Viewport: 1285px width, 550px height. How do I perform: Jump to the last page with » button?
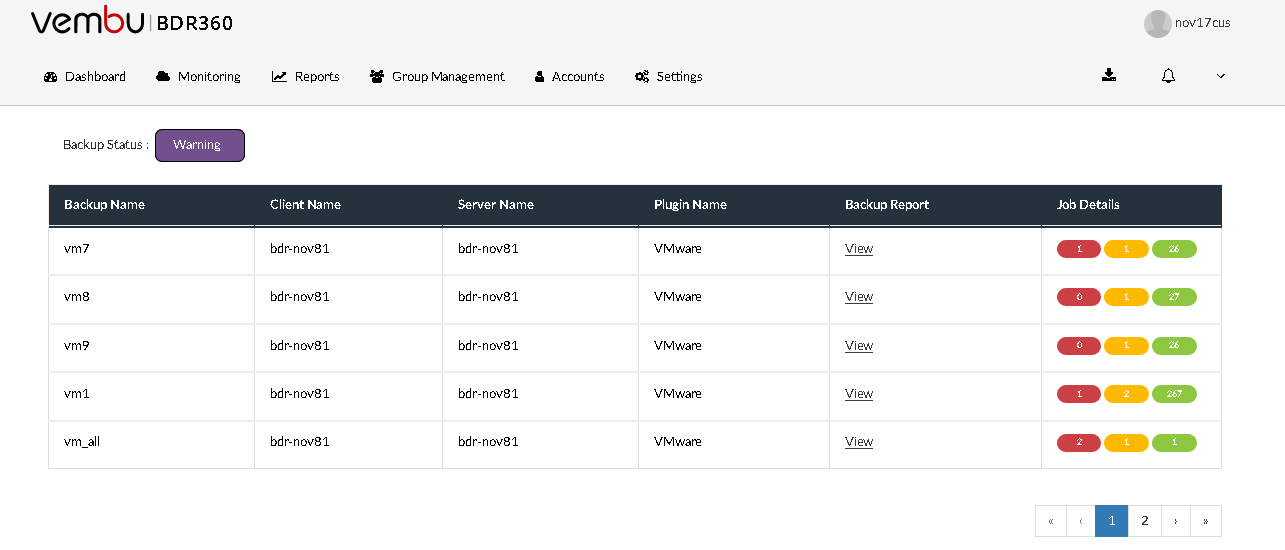[1206, 521]
